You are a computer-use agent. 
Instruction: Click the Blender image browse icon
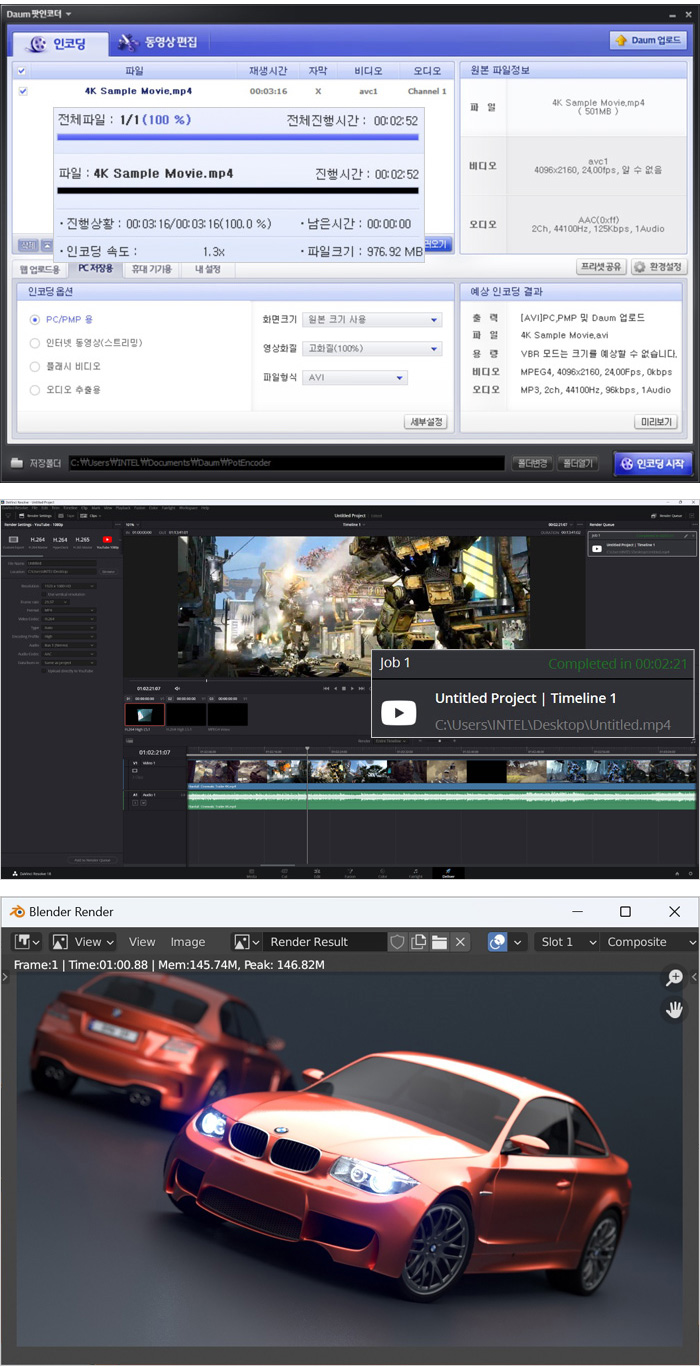246,942
